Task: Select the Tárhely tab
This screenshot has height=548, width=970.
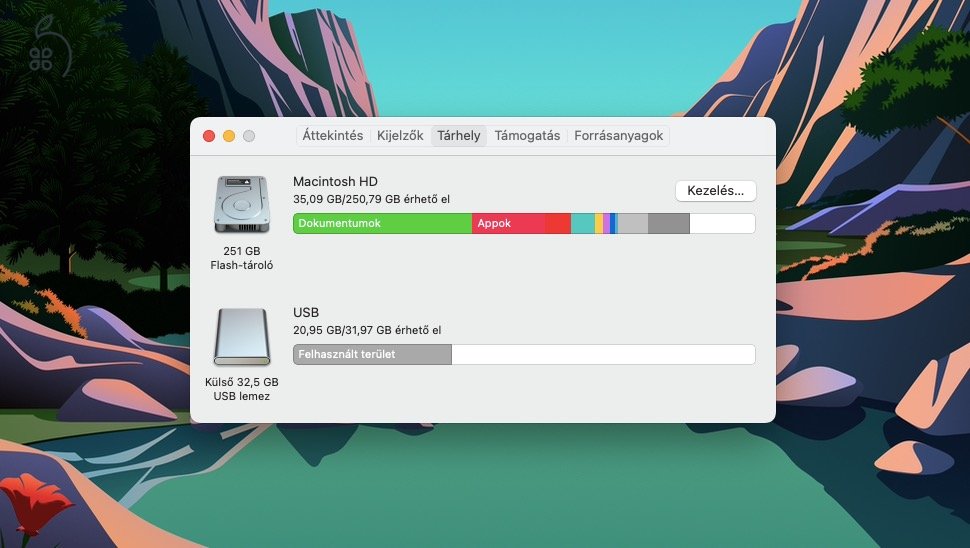Action: click(x=458, y=135)
